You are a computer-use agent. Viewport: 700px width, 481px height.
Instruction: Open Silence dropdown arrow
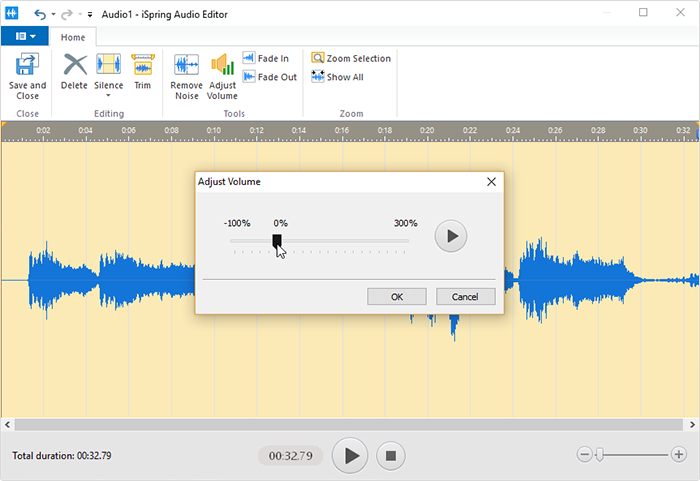pyautogui.click(x=108, y=96)
